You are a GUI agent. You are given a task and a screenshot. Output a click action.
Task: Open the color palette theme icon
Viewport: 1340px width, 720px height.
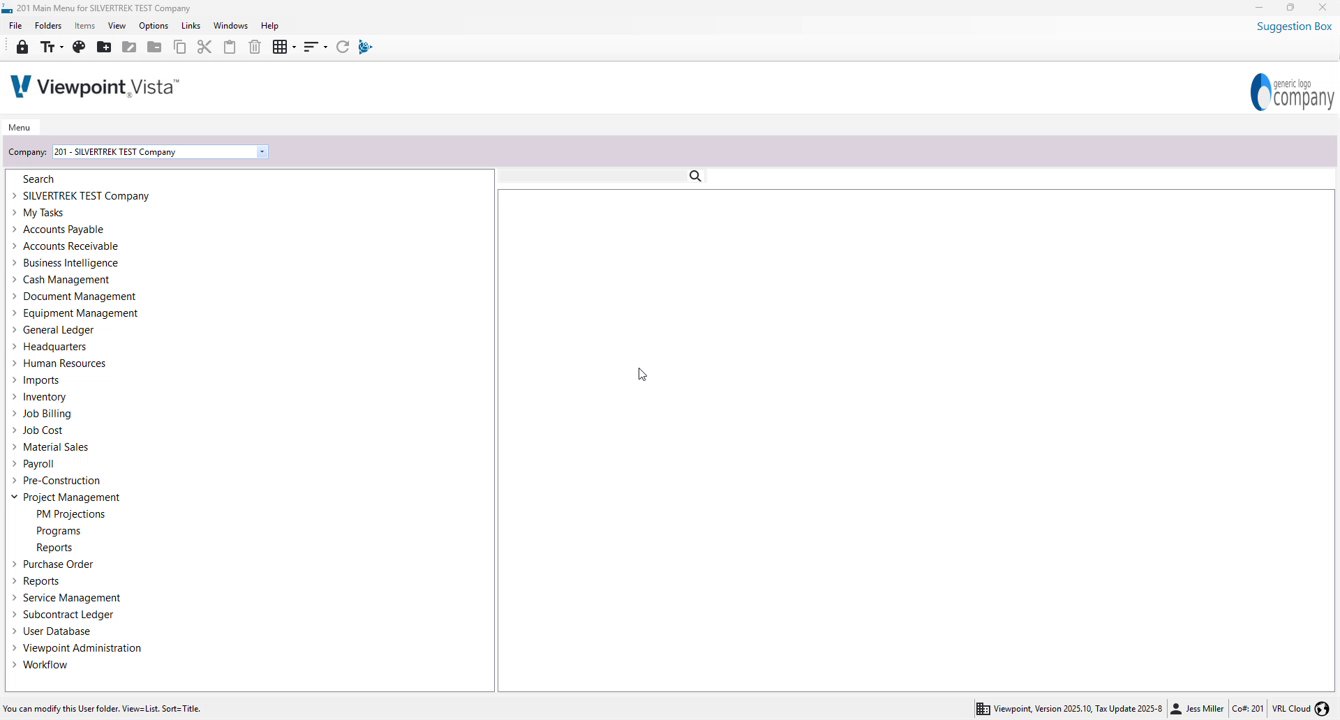tap(79, 47)
